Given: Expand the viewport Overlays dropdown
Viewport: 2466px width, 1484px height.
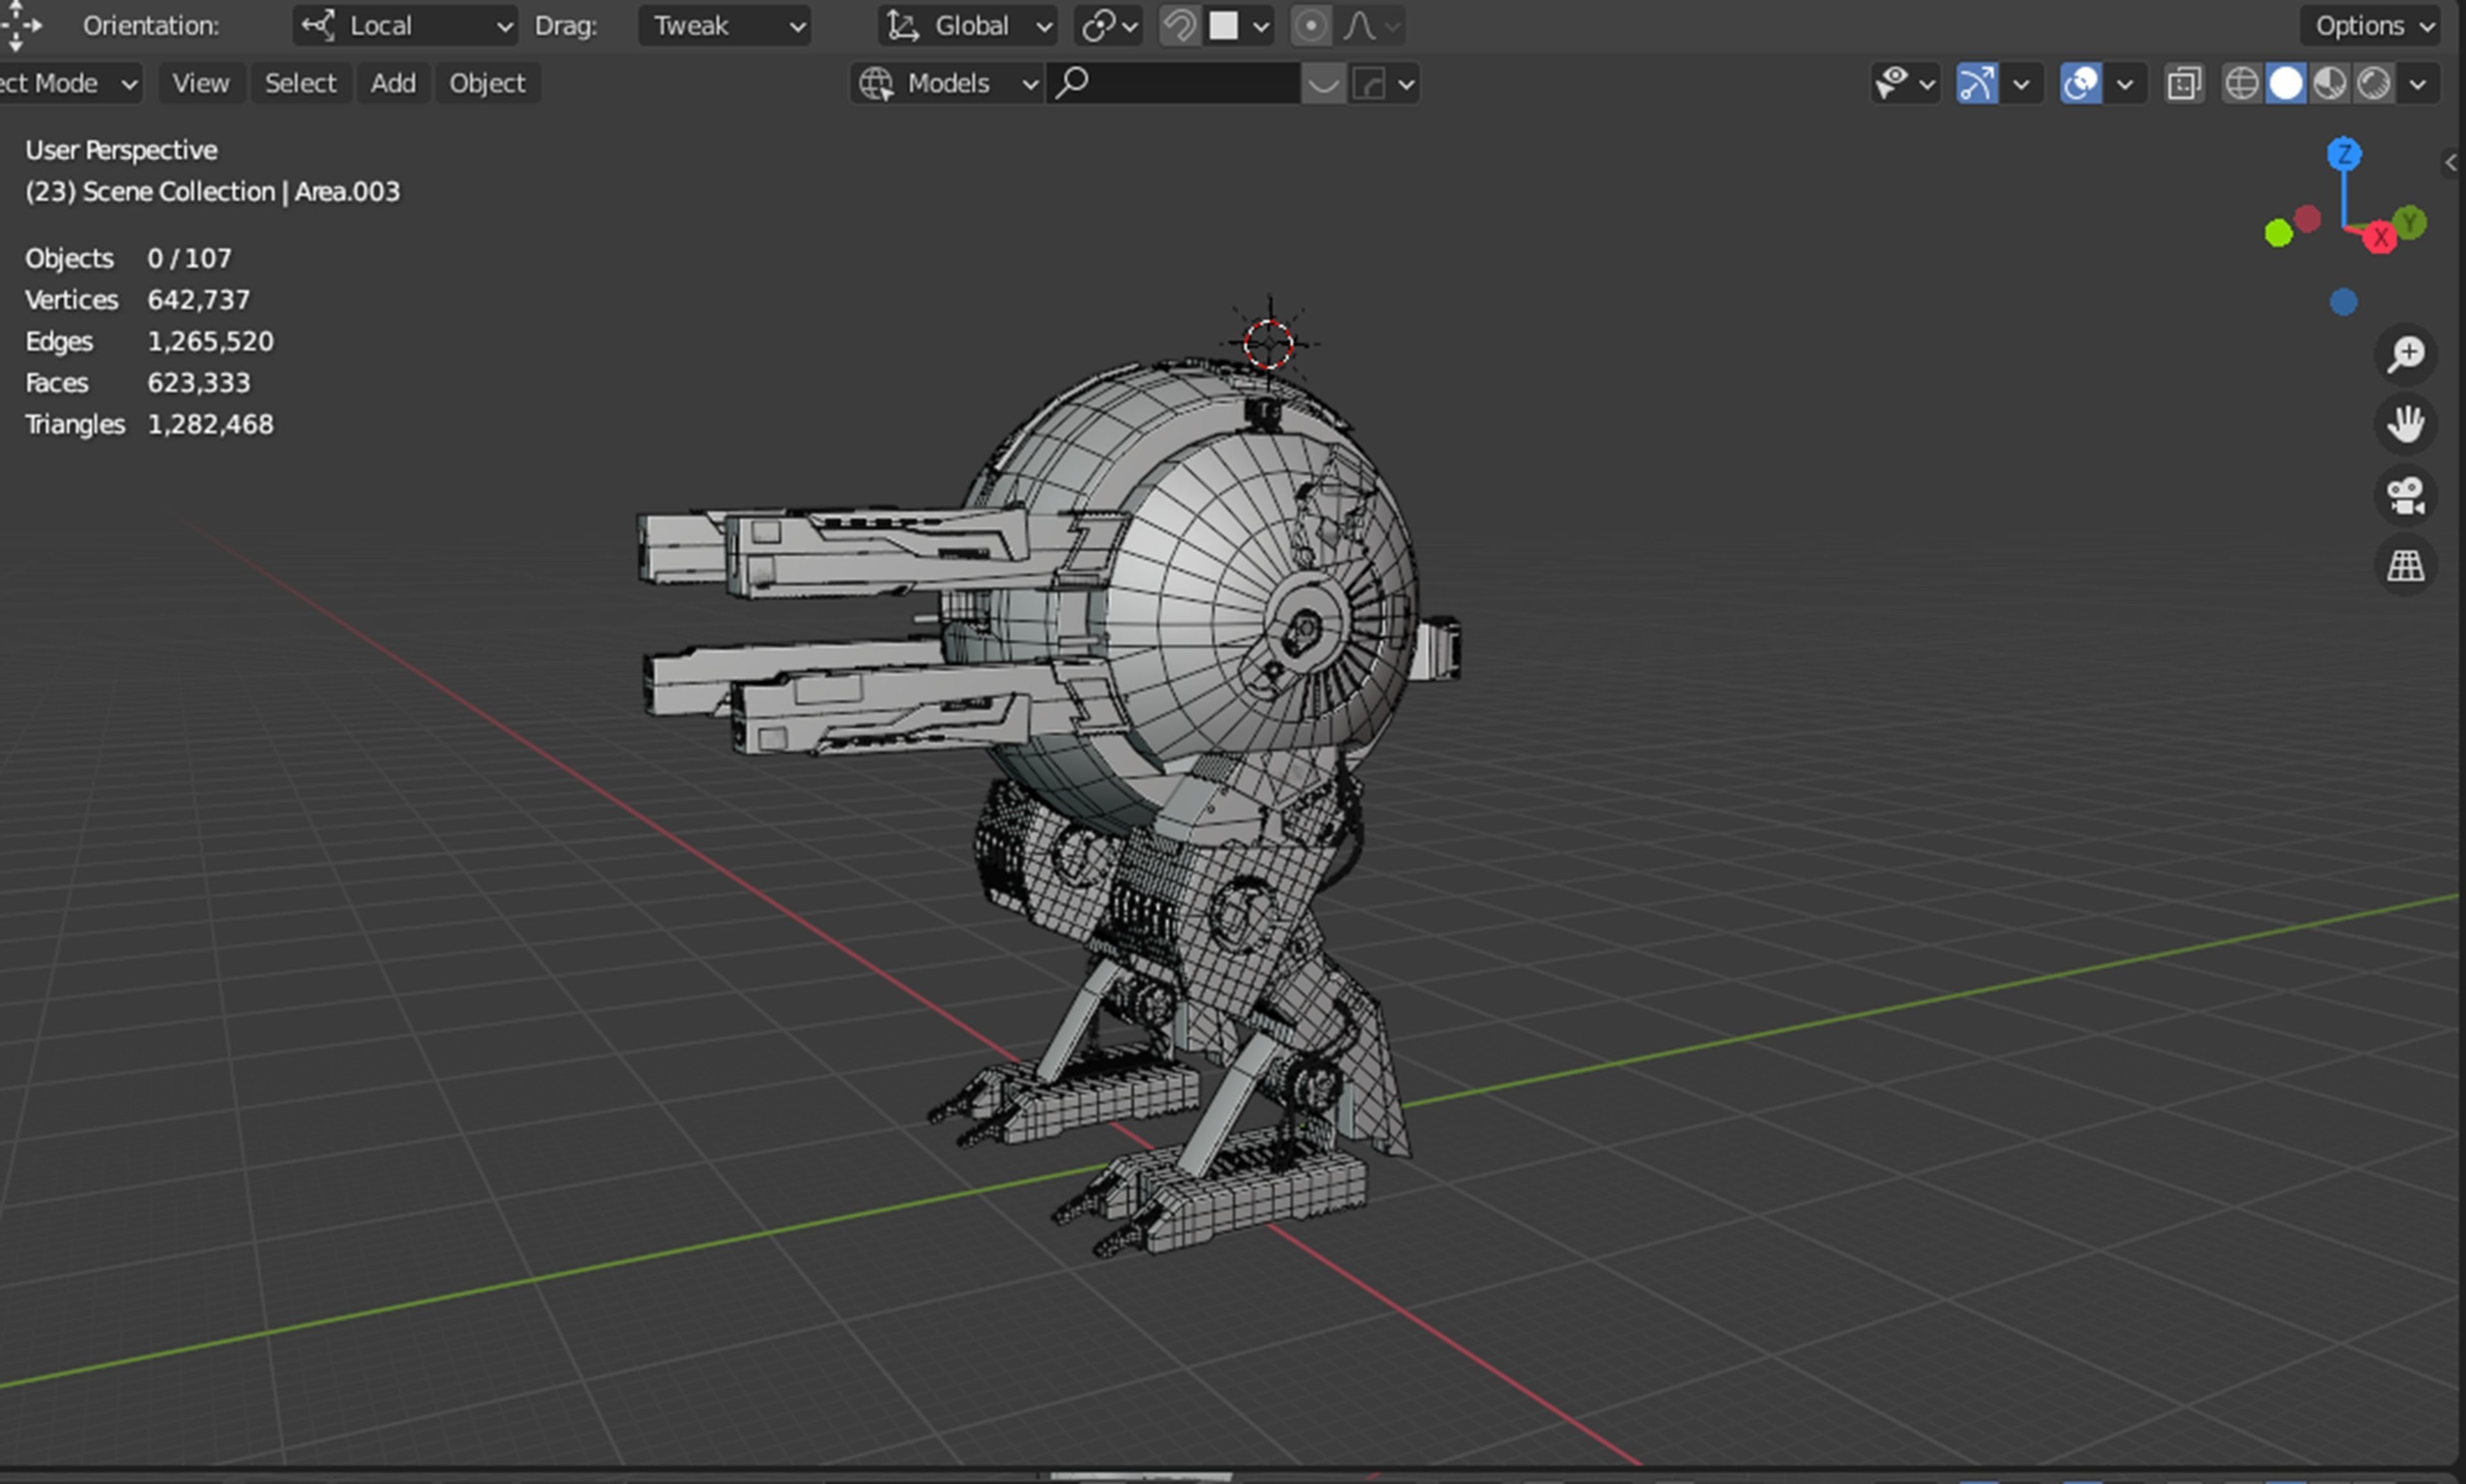Looking at the screenshot, I should 2127,84.
